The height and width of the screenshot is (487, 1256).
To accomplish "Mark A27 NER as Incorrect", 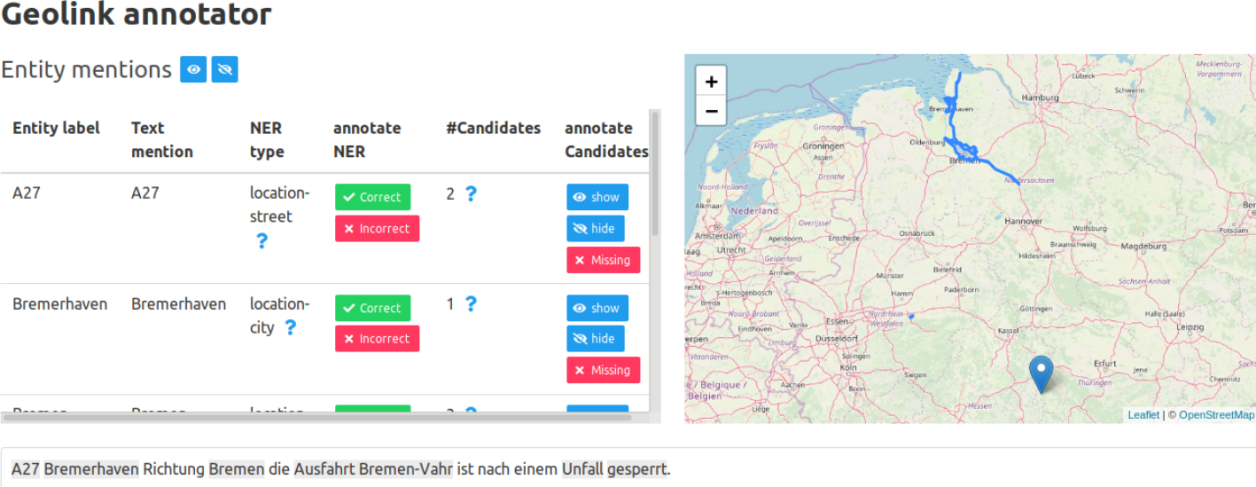I will click(376, 229).
